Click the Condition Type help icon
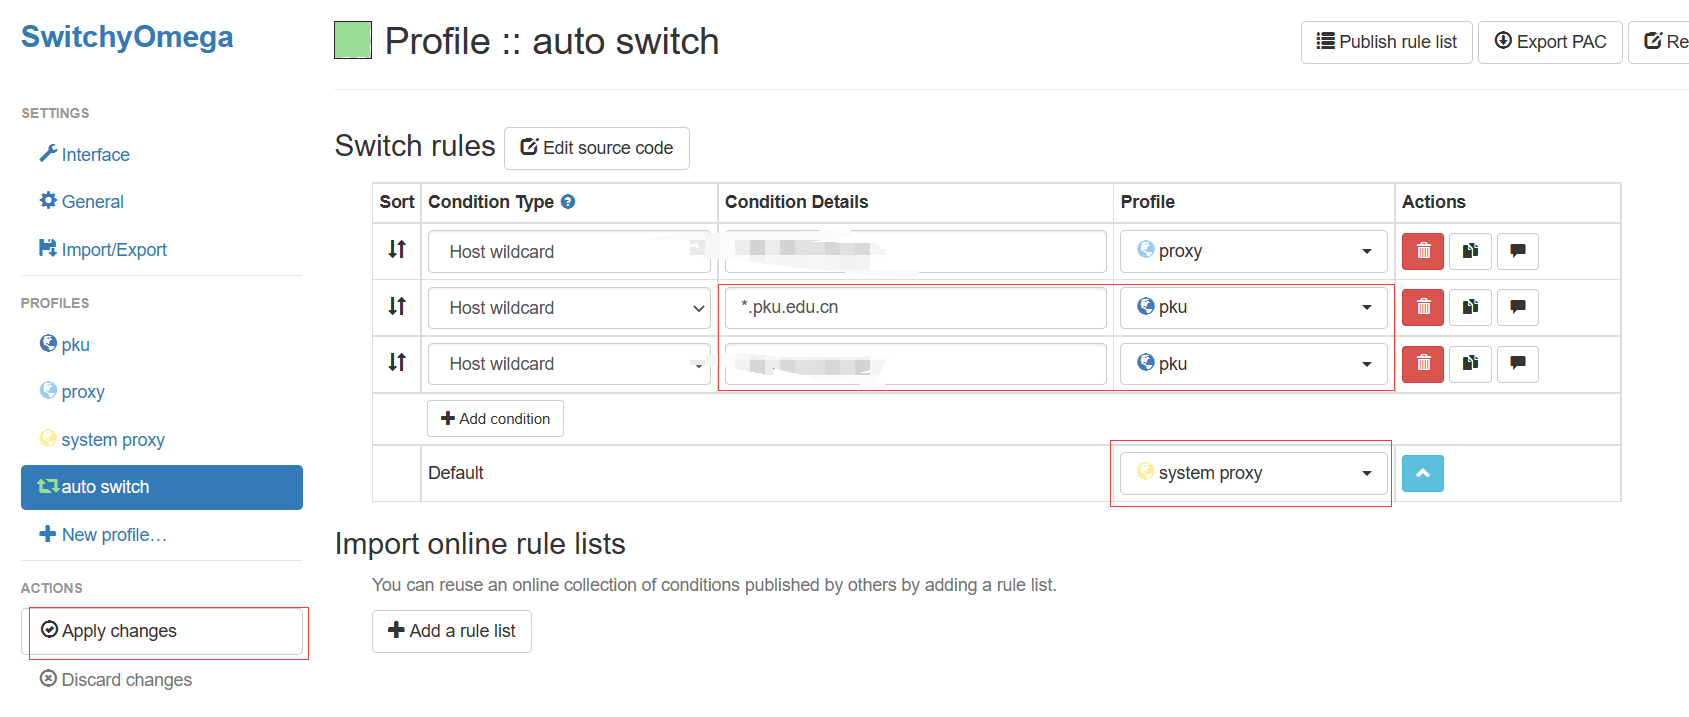This screenshot has height=717, width=1689. point(568,202)
